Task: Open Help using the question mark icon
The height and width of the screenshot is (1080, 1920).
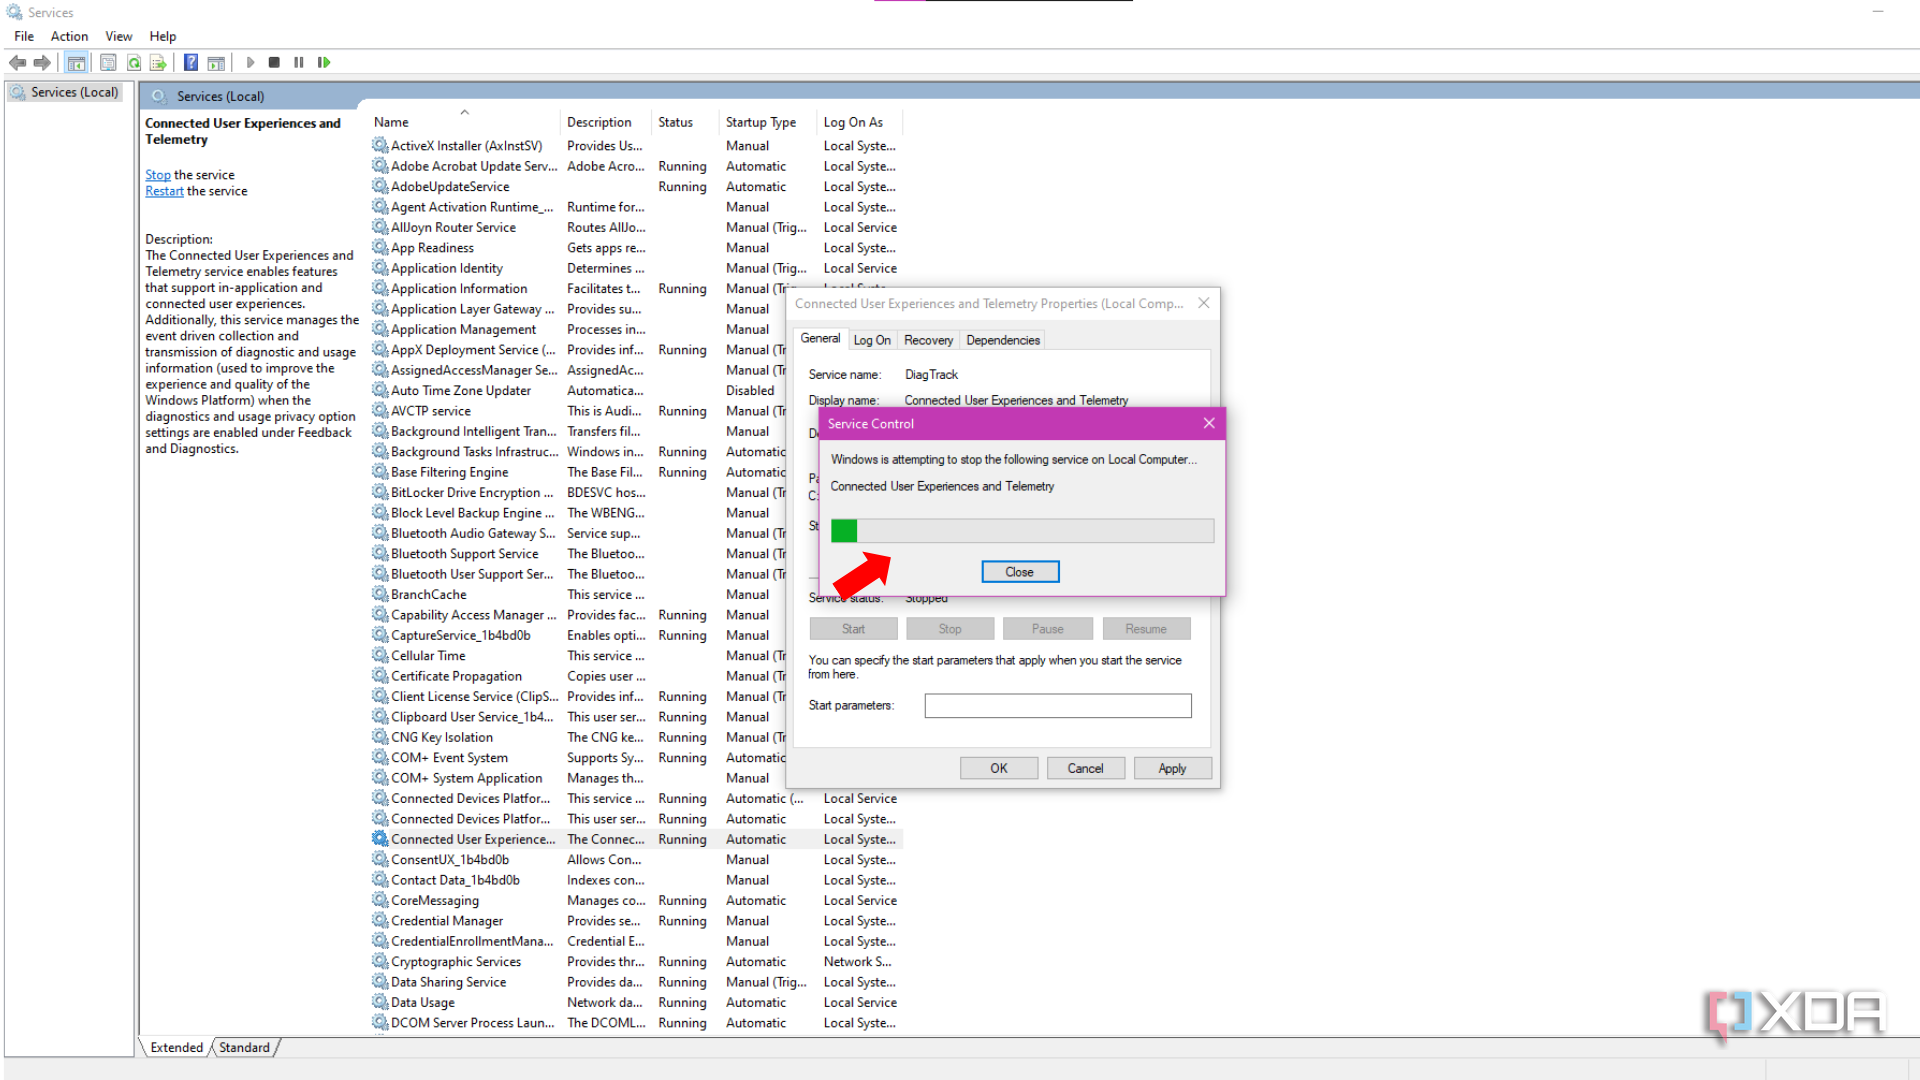Action: 190,62
